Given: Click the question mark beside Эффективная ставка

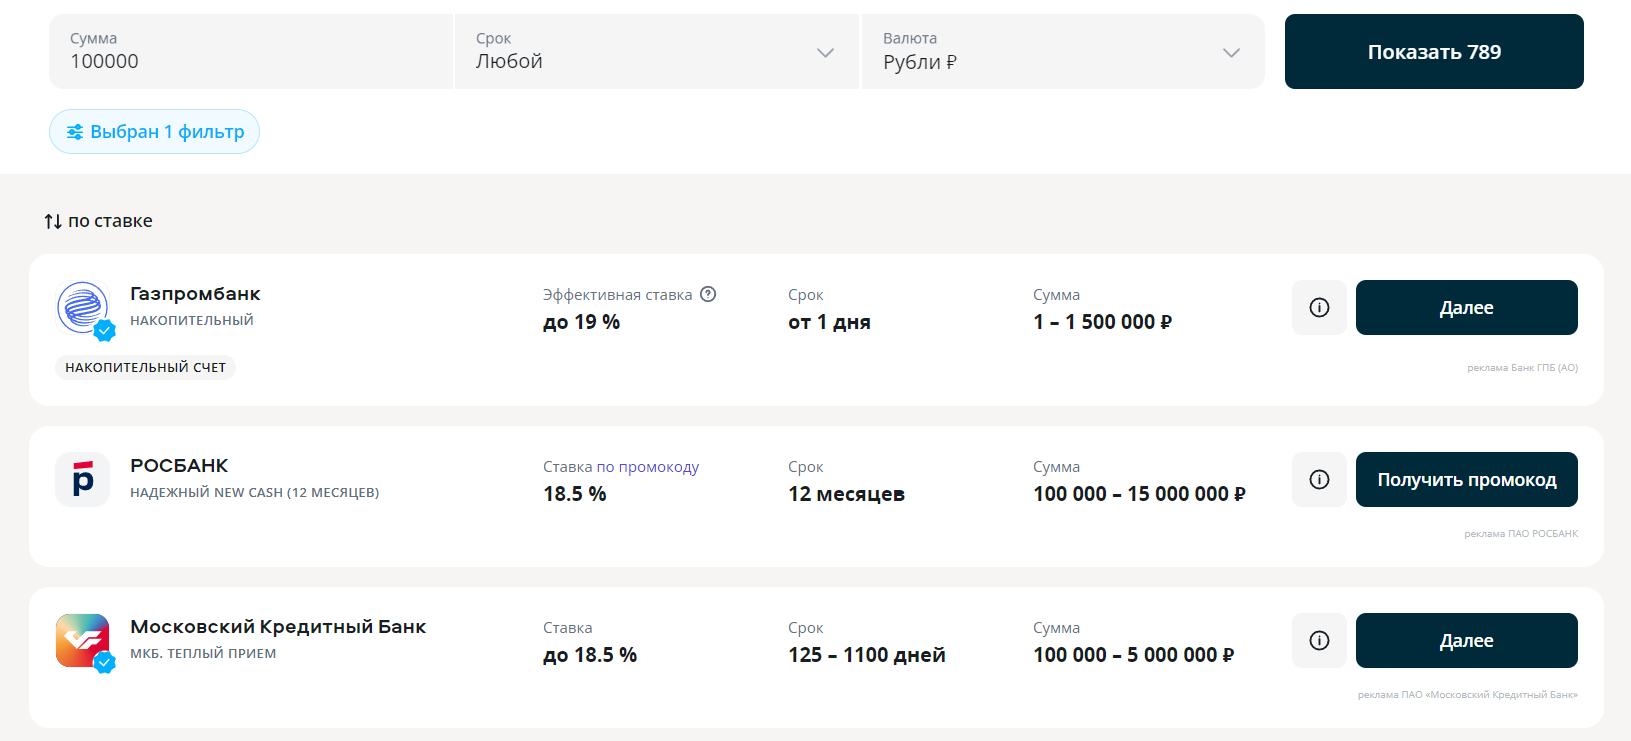Looking at the screenshot, I should click(708, 294).
